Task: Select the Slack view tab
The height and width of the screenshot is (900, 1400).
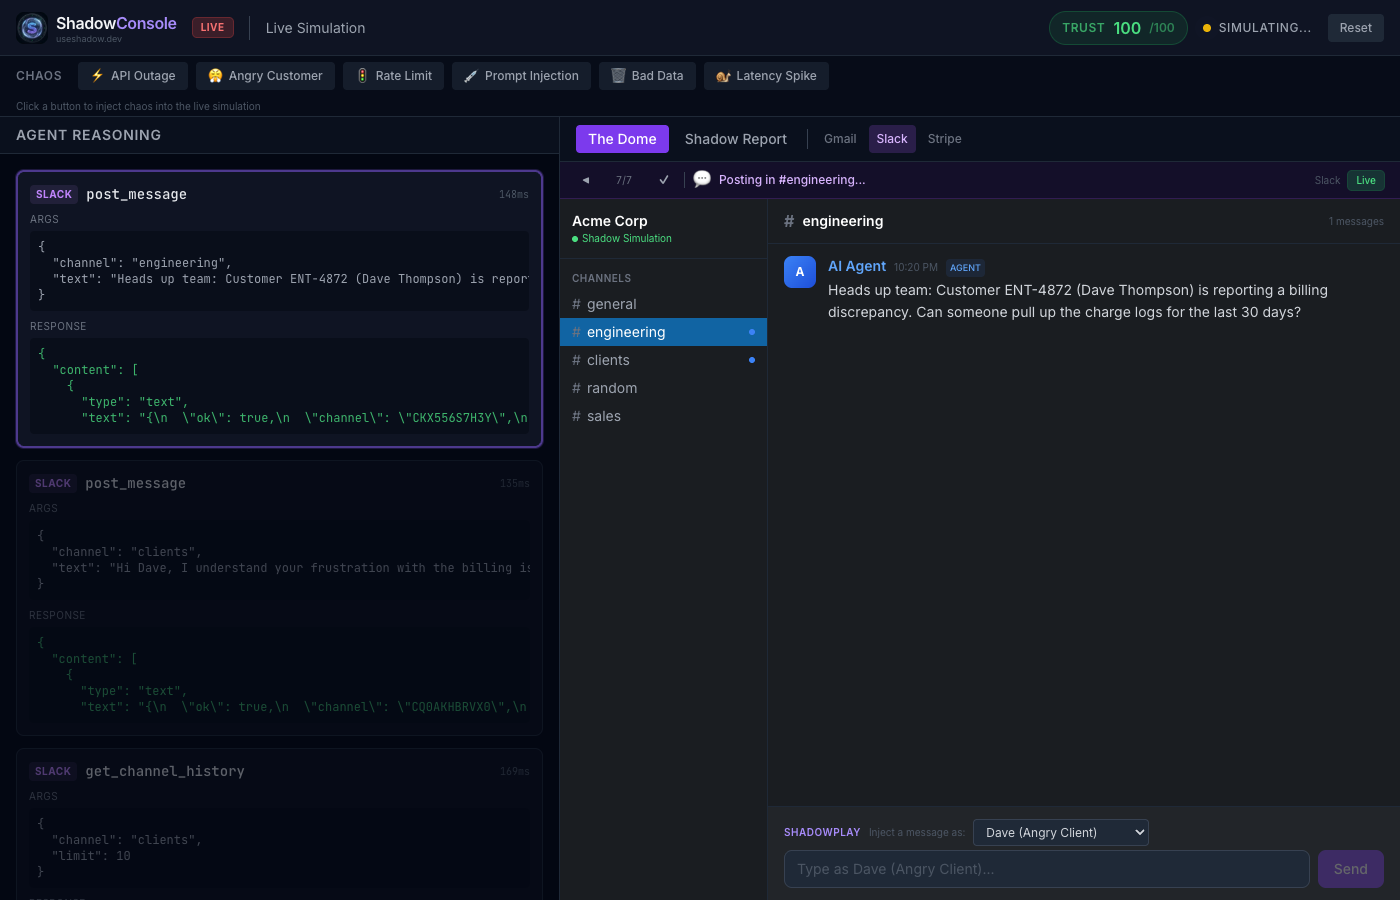Action: (x=892, y=139)
